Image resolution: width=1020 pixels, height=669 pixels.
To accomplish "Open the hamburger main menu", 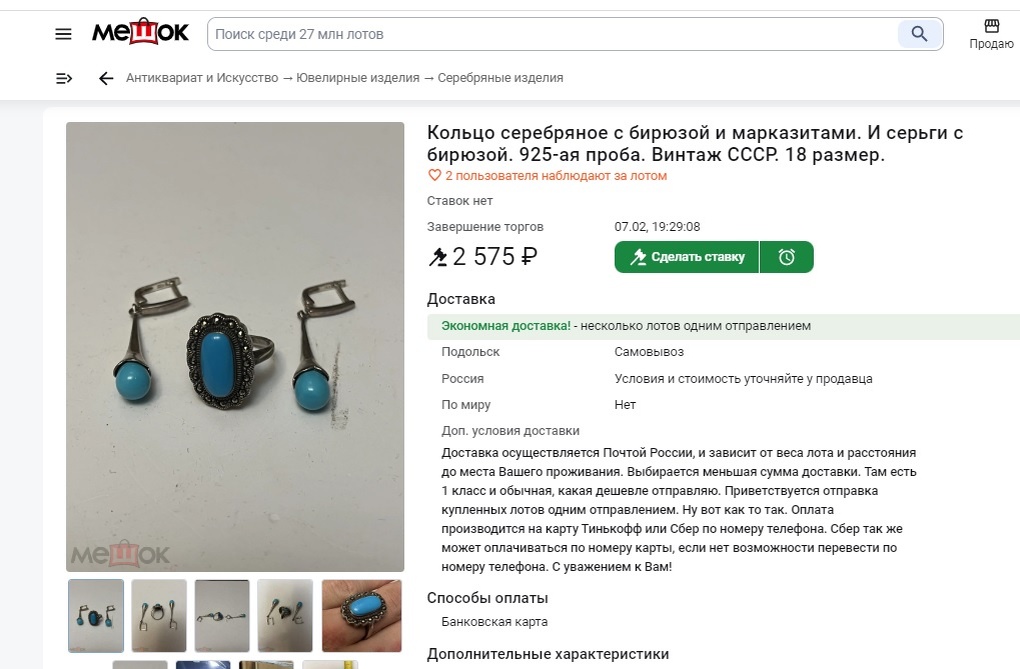I will click(x=63, y=34).
